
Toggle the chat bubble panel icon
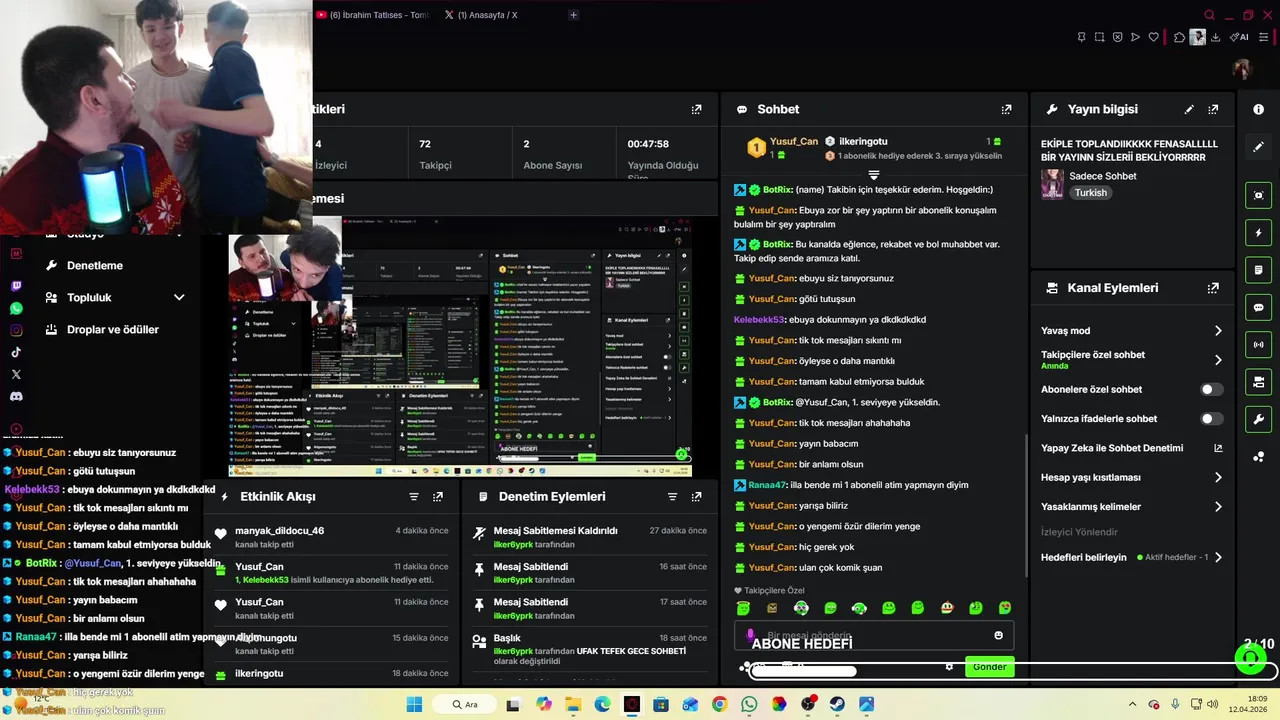coord(1259,307)
